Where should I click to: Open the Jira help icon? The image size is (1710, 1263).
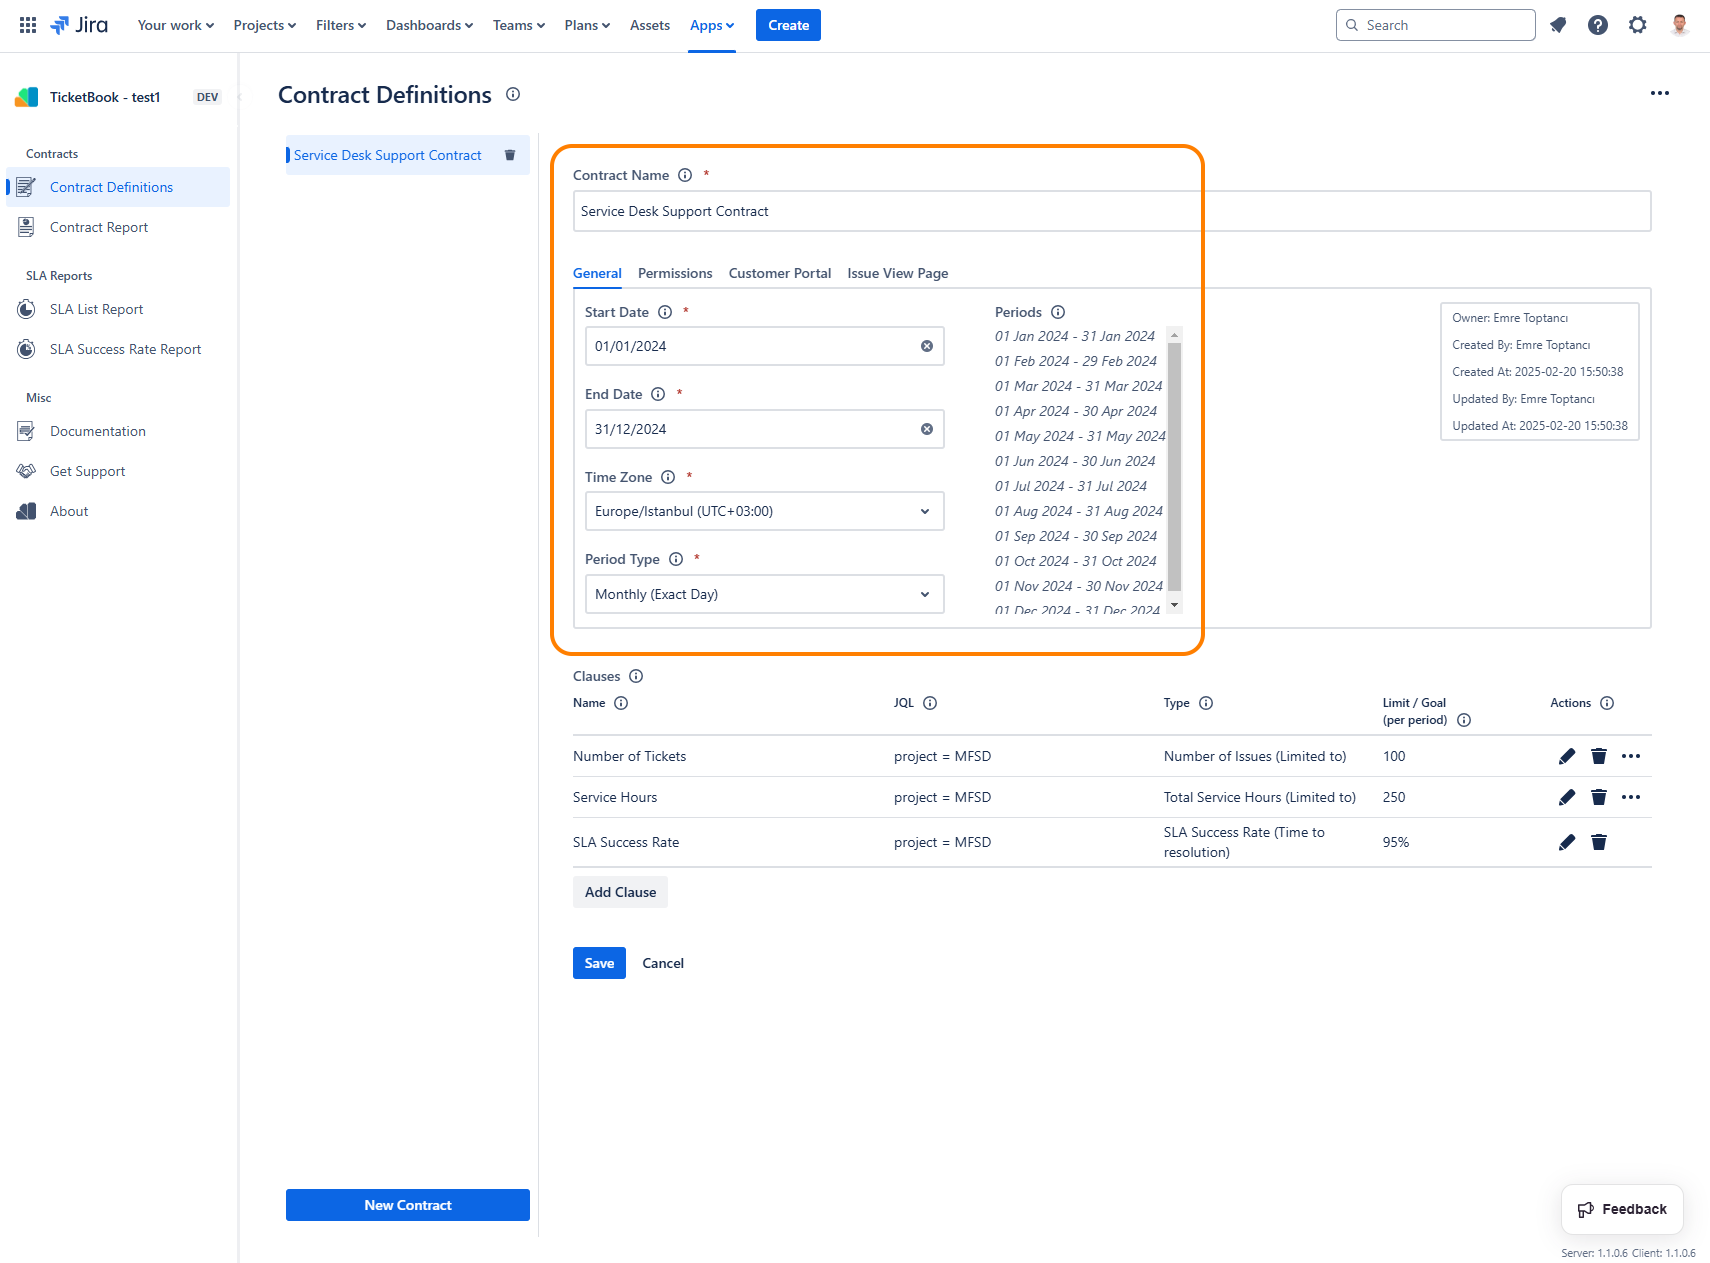pos(1597,25)
